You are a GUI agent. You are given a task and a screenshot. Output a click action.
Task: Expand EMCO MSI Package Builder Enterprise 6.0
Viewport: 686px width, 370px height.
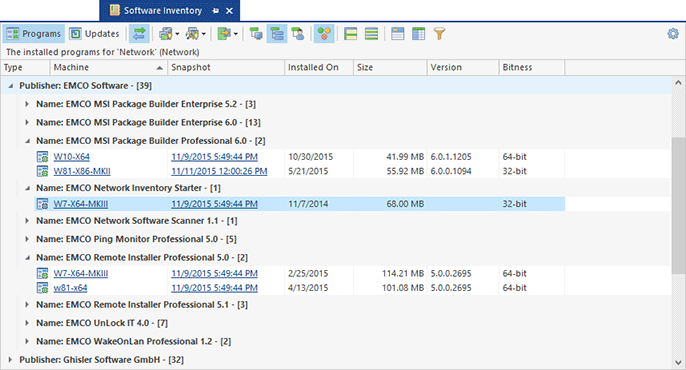27,122
